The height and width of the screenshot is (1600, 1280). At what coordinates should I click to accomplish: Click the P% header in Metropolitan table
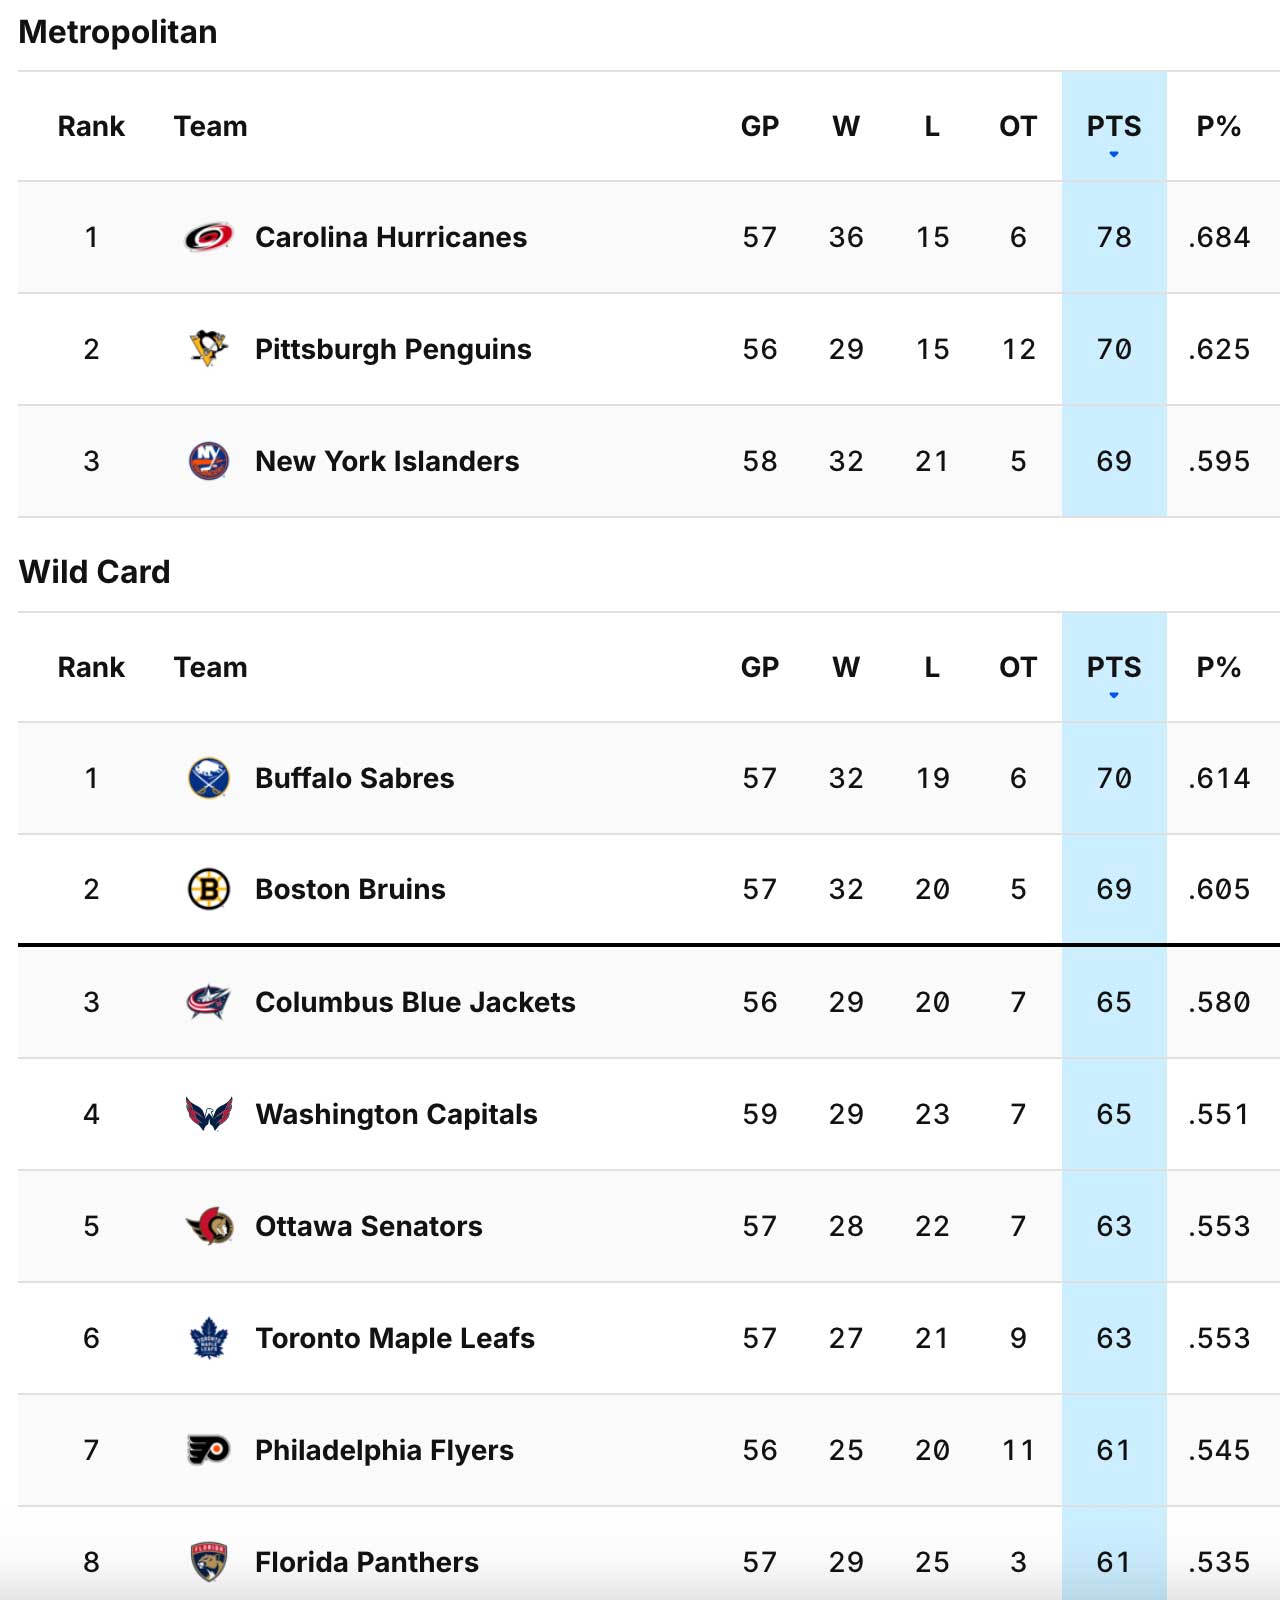point(1221,126)
